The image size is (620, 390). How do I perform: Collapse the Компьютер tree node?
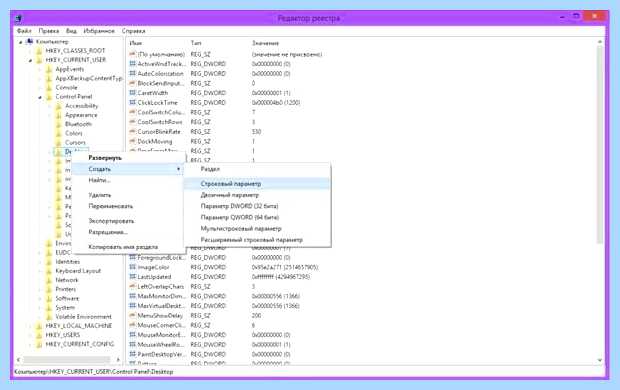coord(21,42)
